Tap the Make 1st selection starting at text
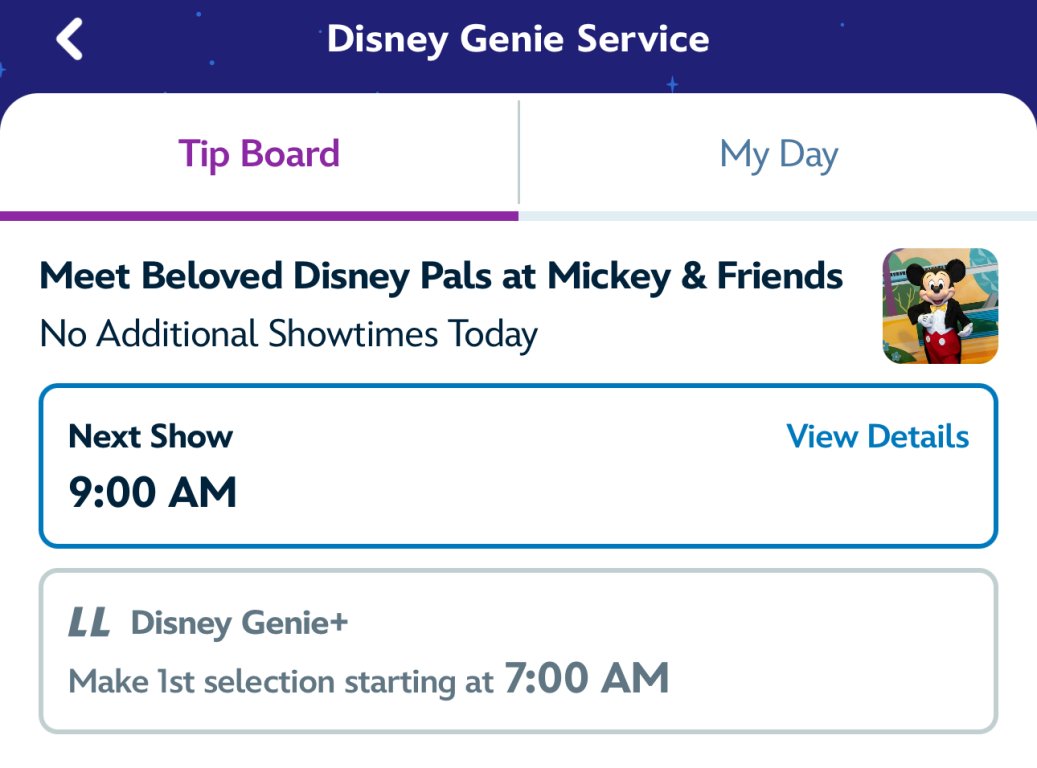The image size is (1037, 768). pos(281,682)
